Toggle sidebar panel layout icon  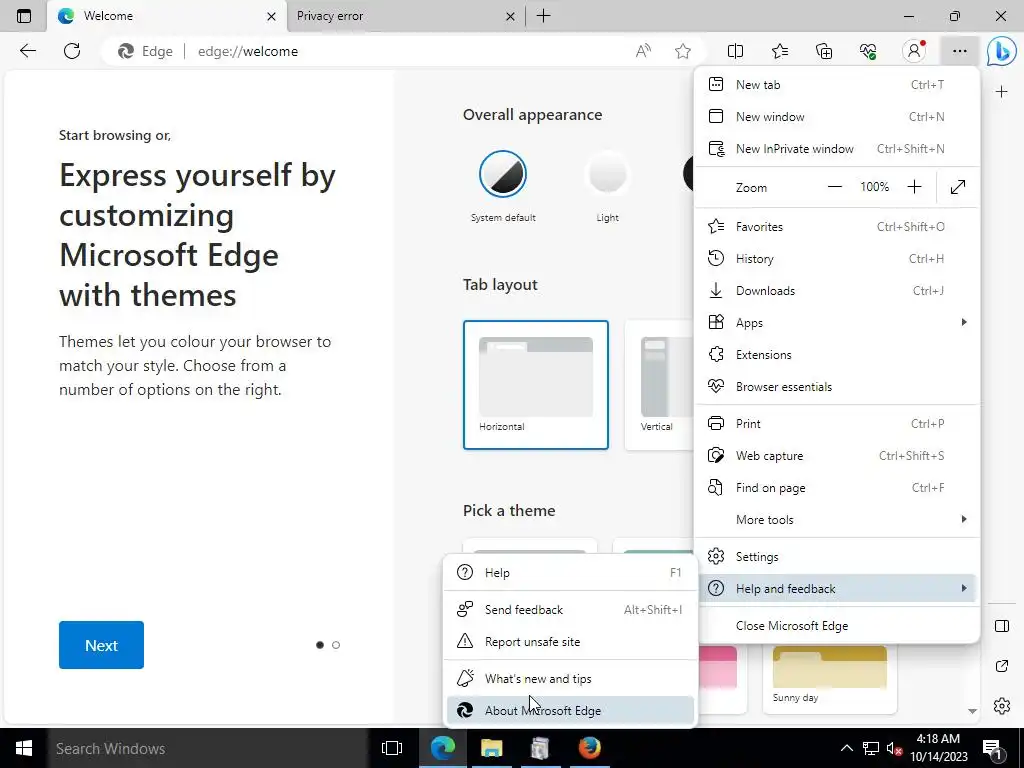1002,626
